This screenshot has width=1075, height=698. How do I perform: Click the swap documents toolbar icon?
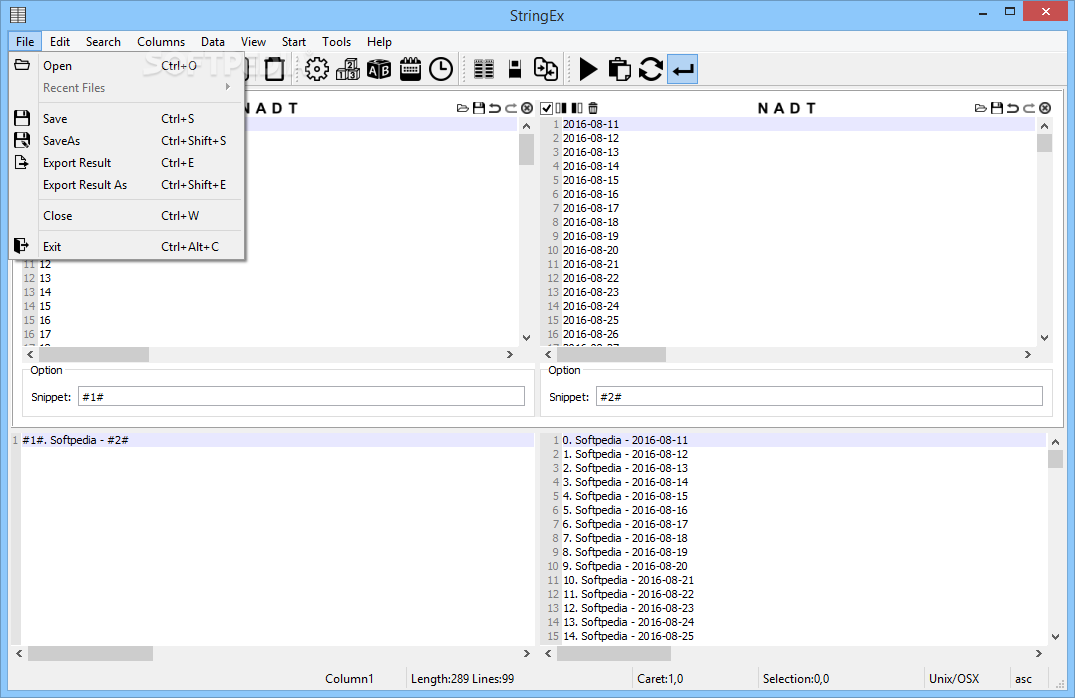click(x=546, y=69)
